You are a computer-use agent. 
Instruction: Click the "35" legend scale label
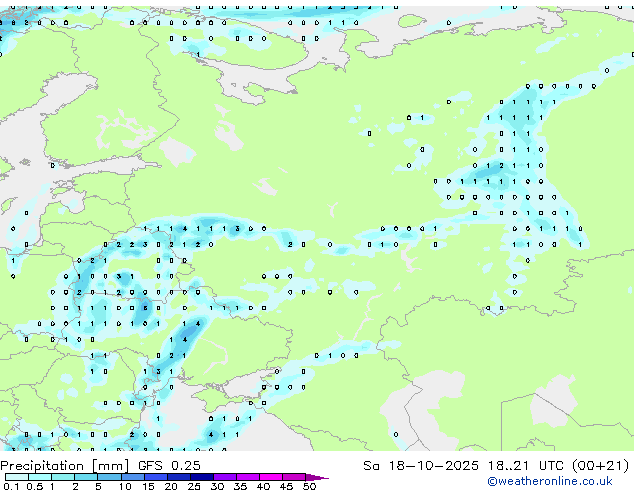pyautogui.click(x=240, y=486)
